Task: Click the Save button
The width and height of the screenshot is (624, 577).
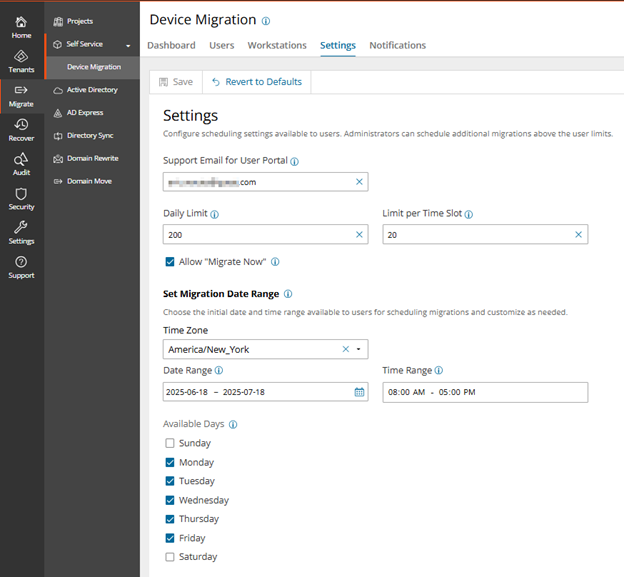Action: click(x=176, y=82)
